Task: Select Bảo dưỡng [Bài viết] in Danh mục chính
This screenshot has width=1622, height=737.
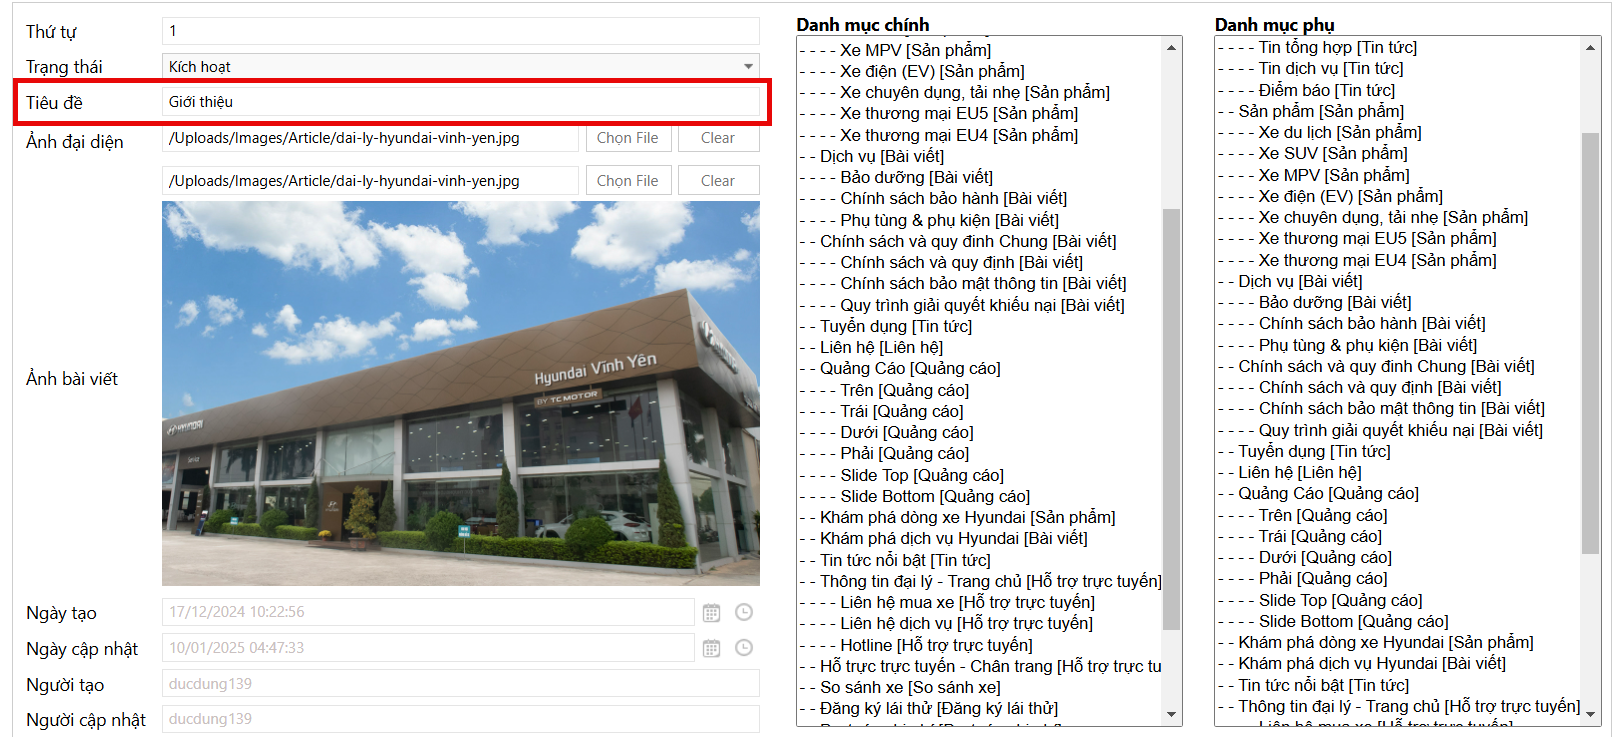Action: (916, 177)
